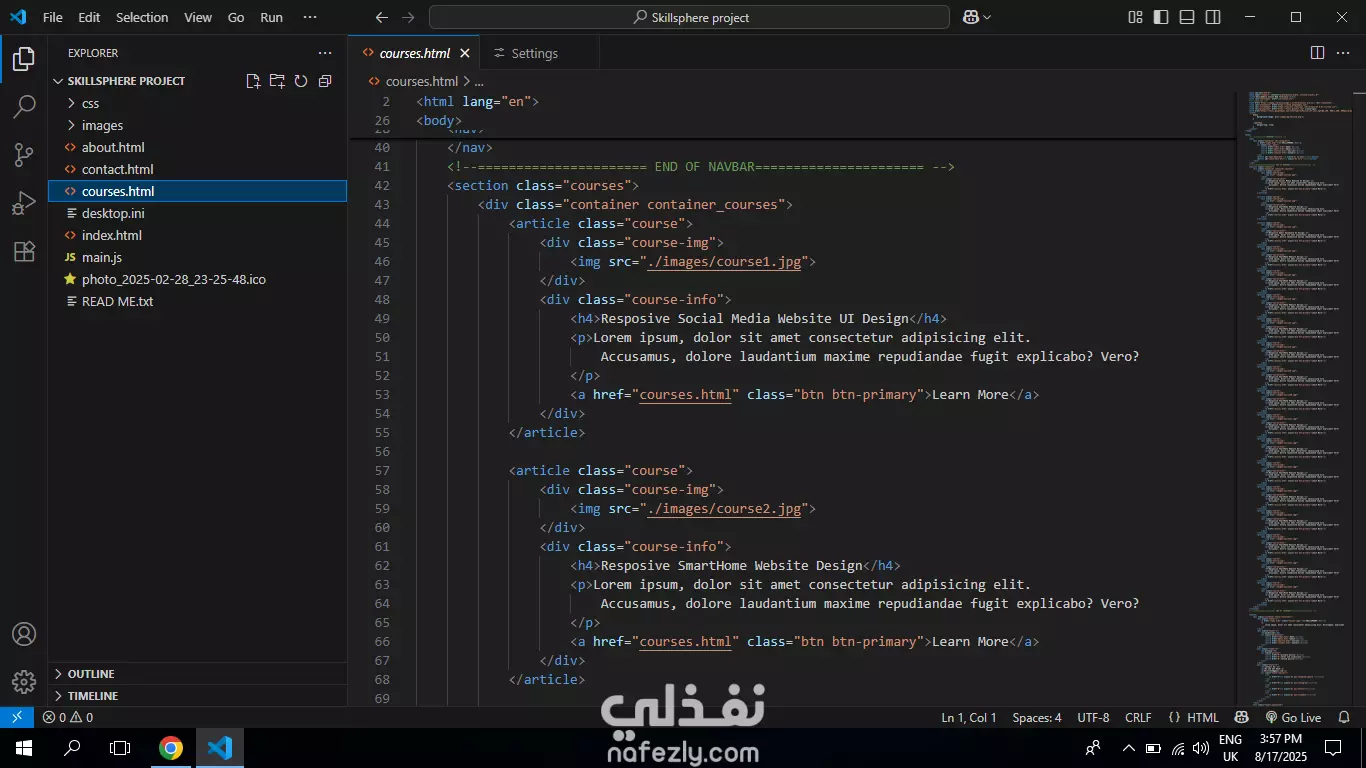Expand the images folder
This screenshot has height=768, width=1366.
197,125
